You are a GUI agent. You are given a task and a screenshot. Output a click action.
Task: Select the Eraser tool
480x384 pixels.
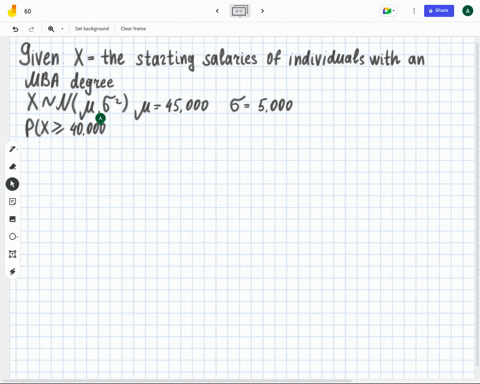tap(13, 166)
